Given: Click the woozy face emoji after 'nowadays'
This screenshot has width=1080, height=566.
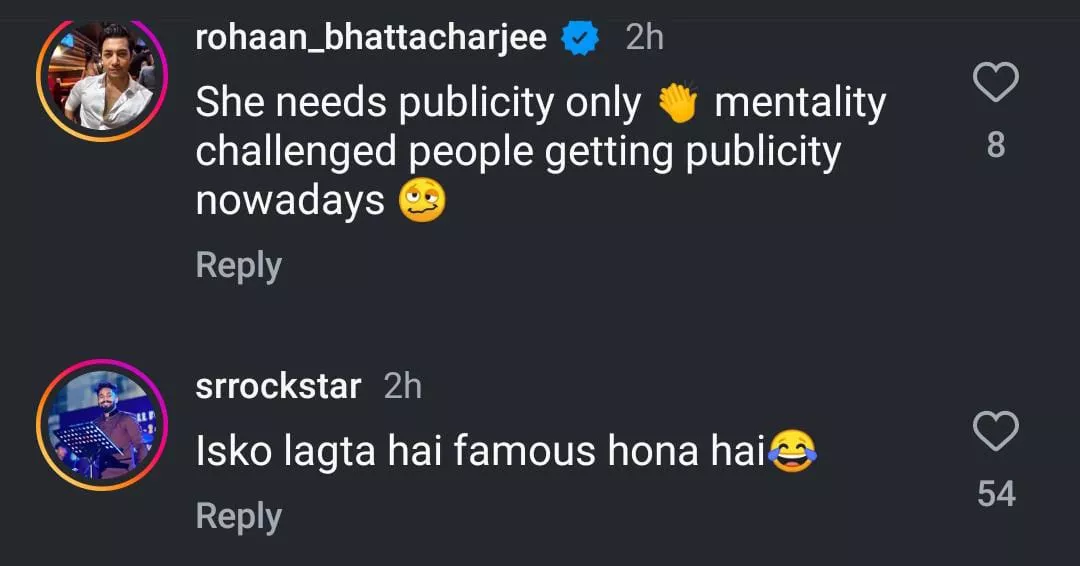Looking at the screenshot, I should coord(421,201).
